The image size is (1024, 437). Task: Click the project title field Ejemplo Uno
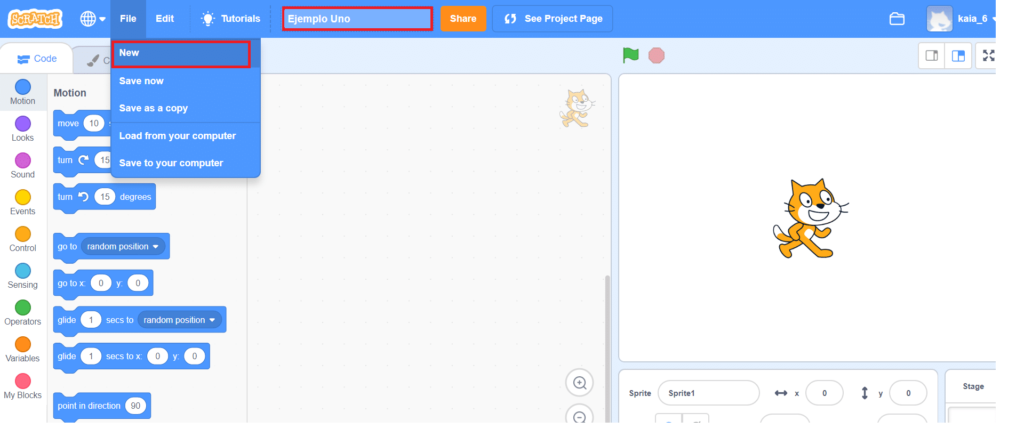tap(357, 19)
